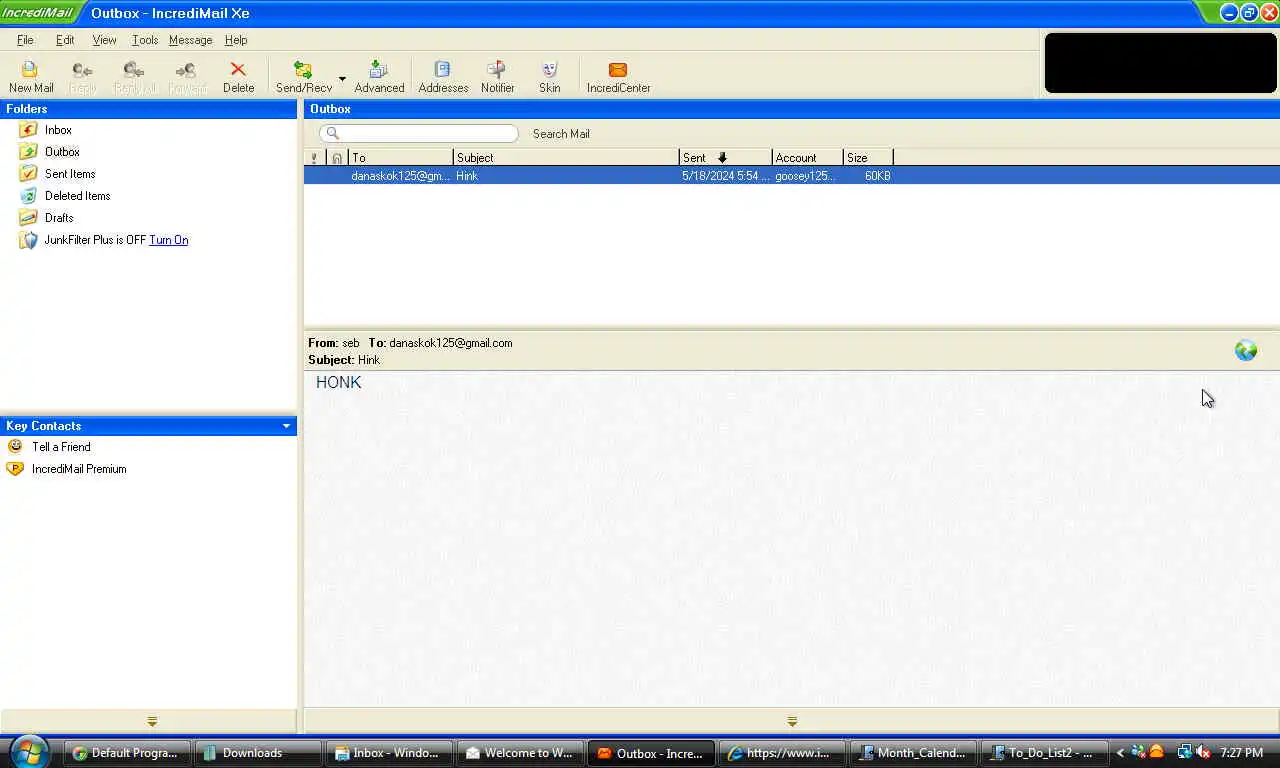Click the New Mail toolbar icon

click(31, 77)
